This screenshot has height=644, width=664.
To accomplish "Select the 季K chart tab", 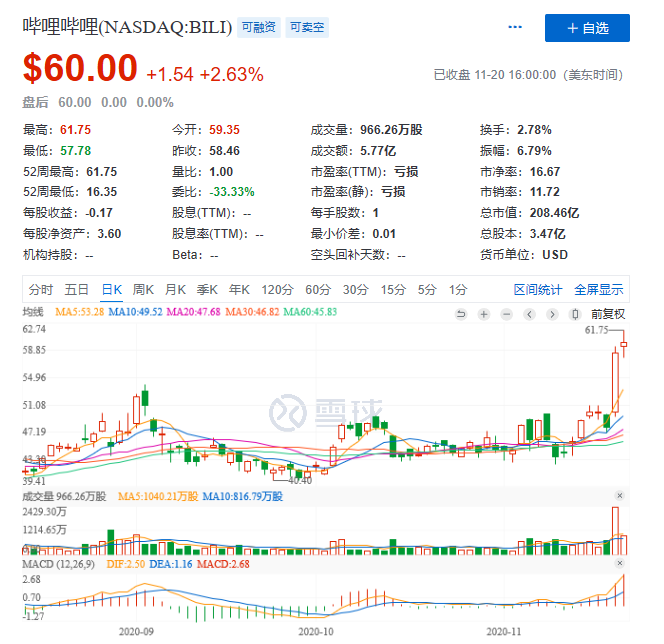I will (x=208, y=290).
